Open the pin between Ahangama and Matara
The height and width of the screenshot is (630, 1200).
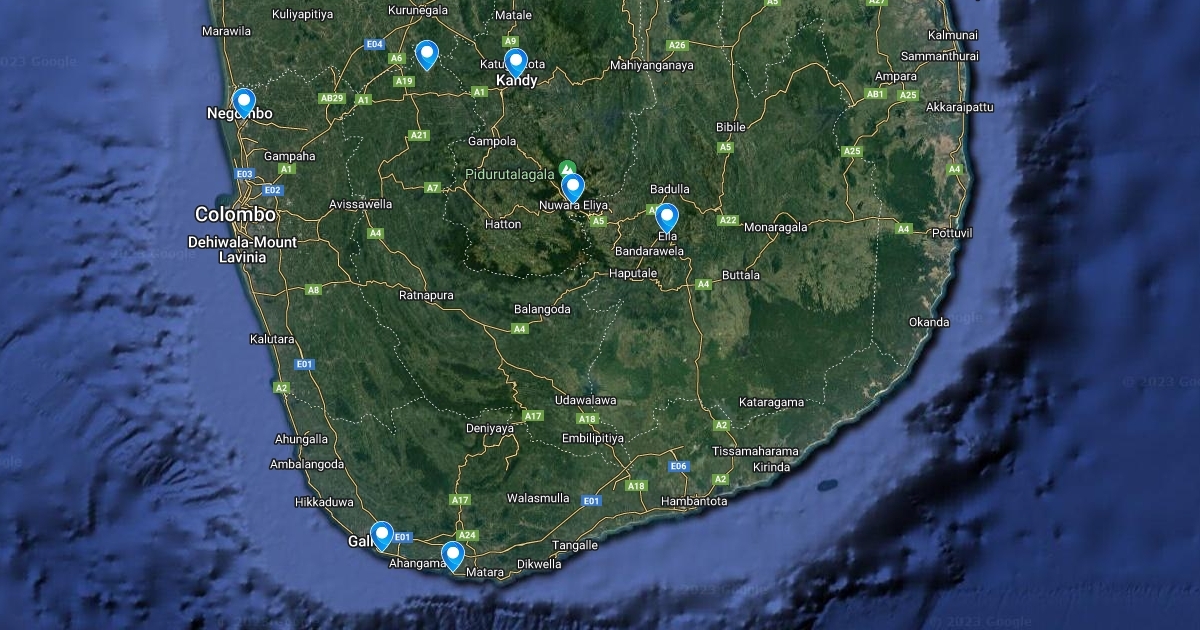pyautogui.click(x=453, y=555)
